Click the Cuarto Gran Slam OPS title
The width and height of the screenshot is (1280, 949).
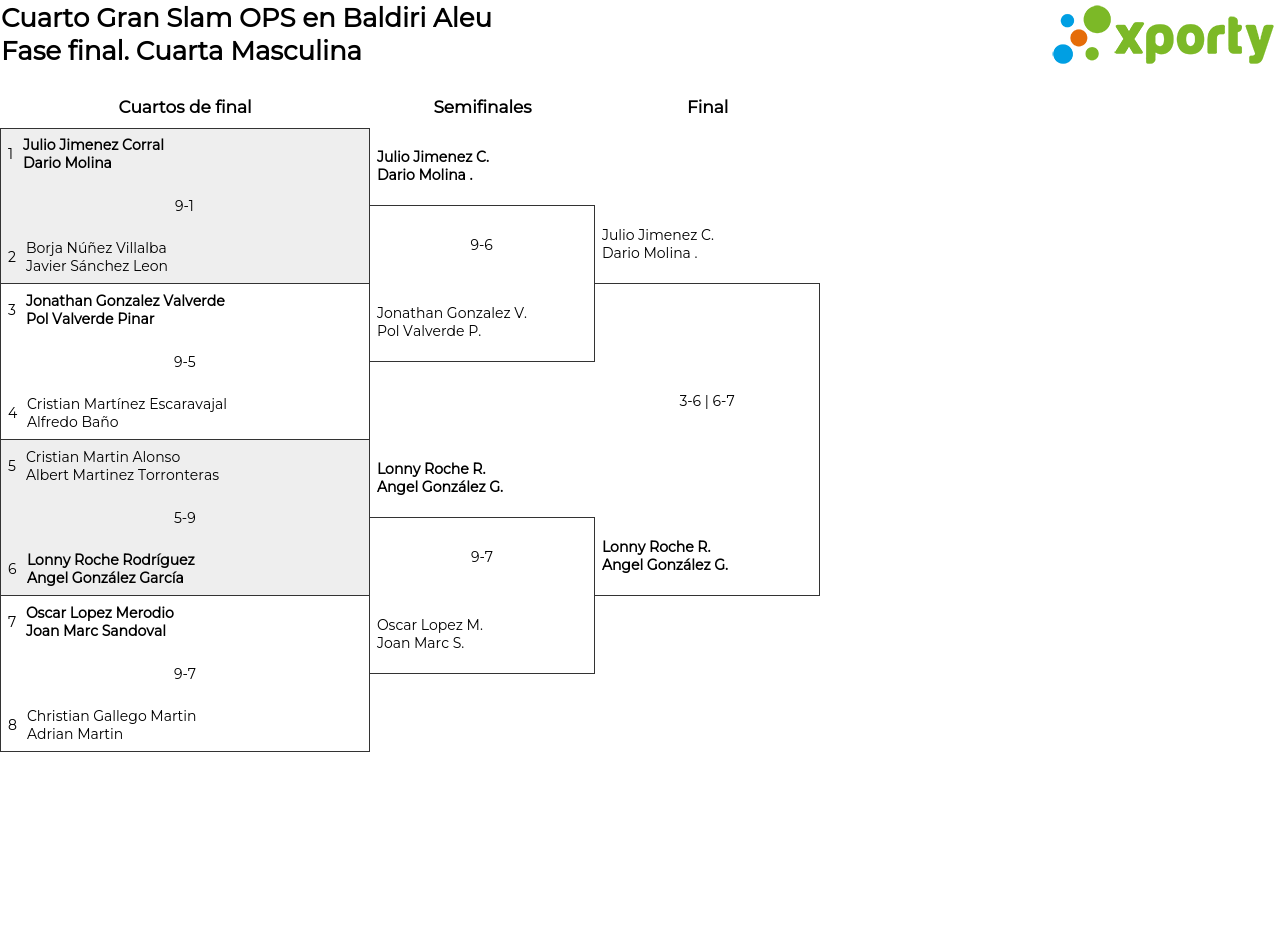point(246,18)
